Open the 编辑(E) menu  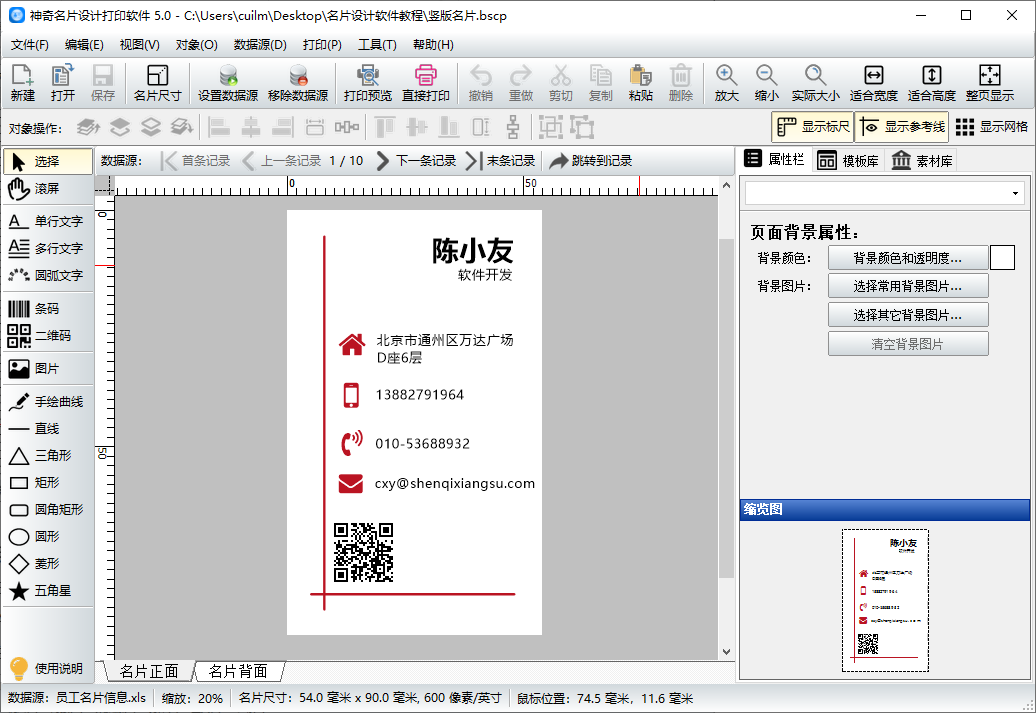pyautogui.click(x=84, y=45)
